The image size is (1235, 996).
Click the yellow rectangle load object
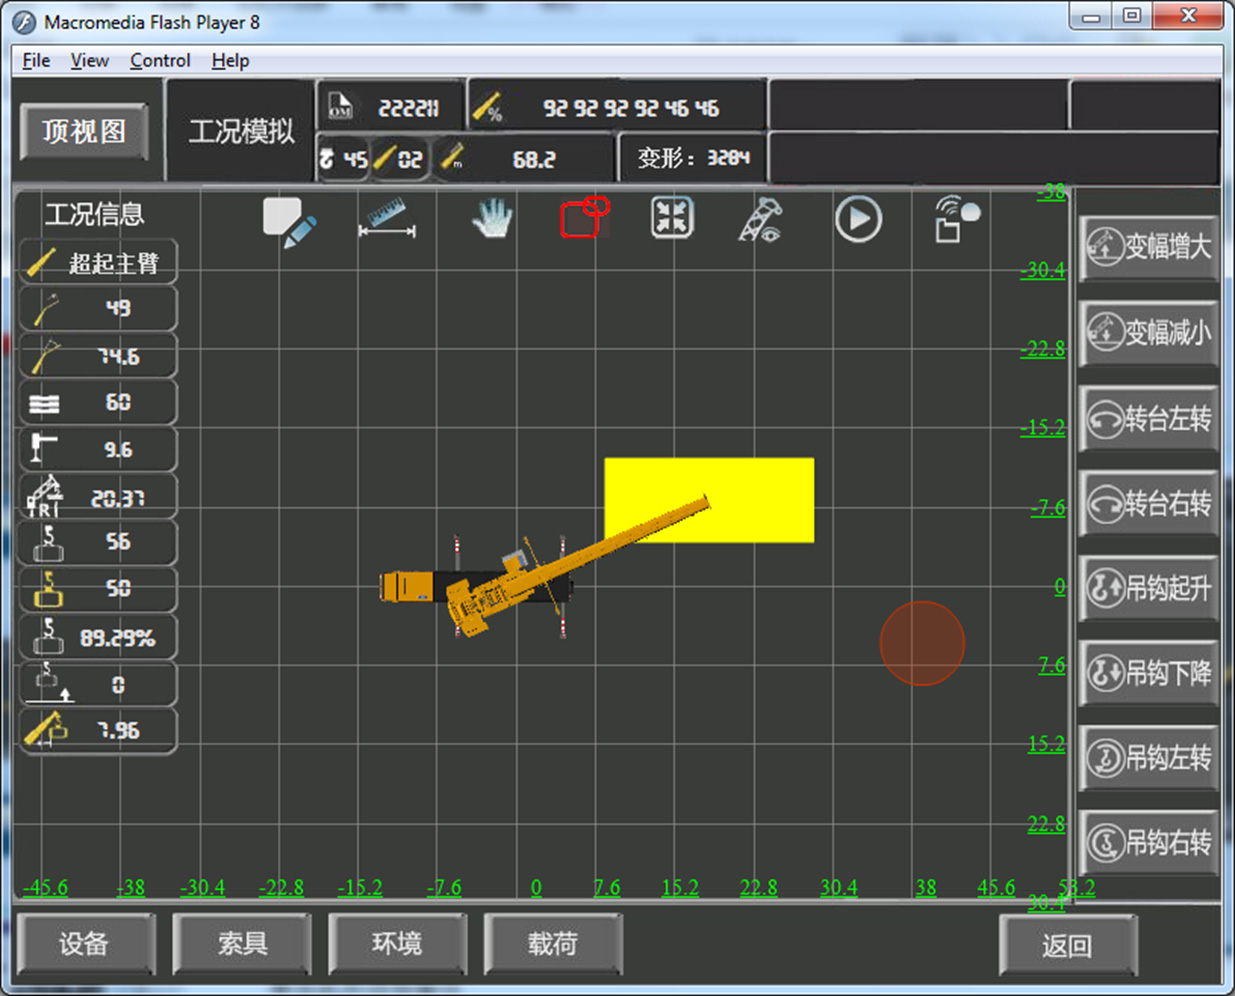[x=760, y=480]
